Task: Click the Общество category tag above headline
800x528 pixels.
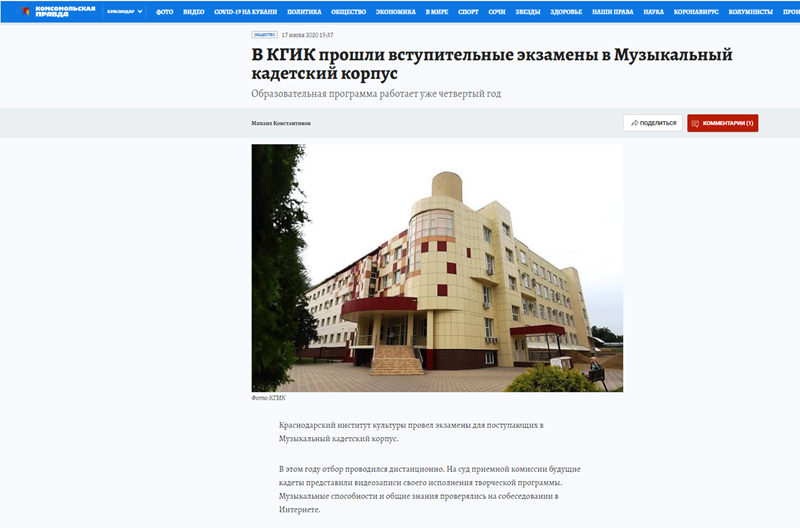Action: pos(264,35)
